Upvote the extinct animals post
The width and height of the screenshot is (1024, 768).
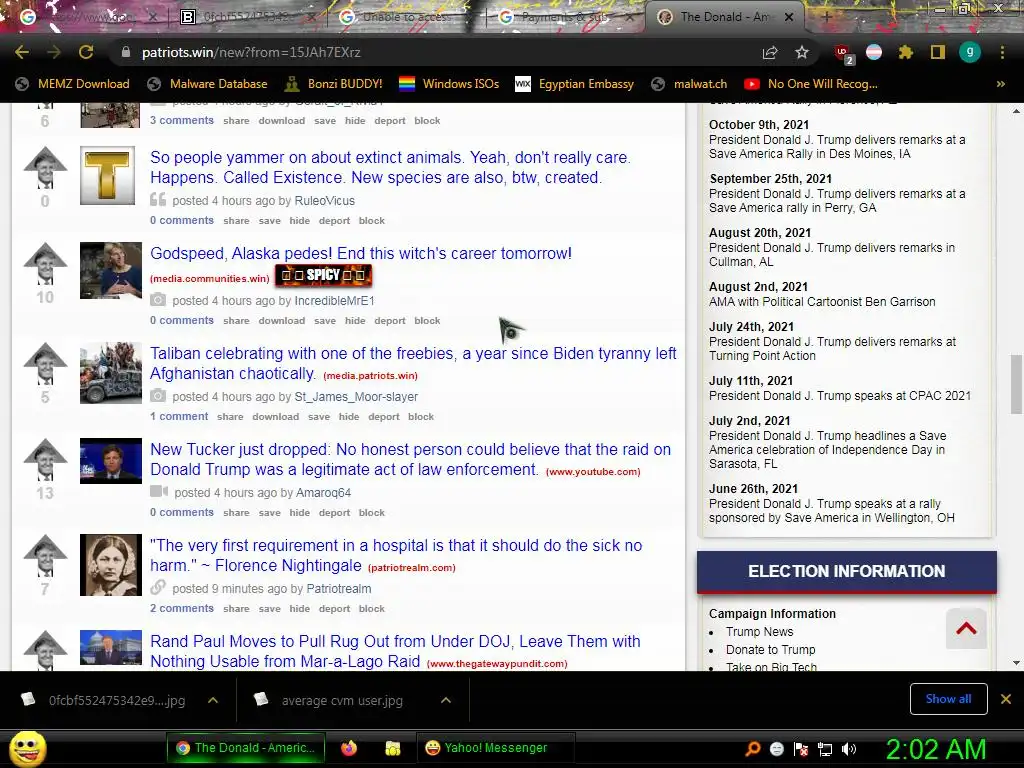45,168
